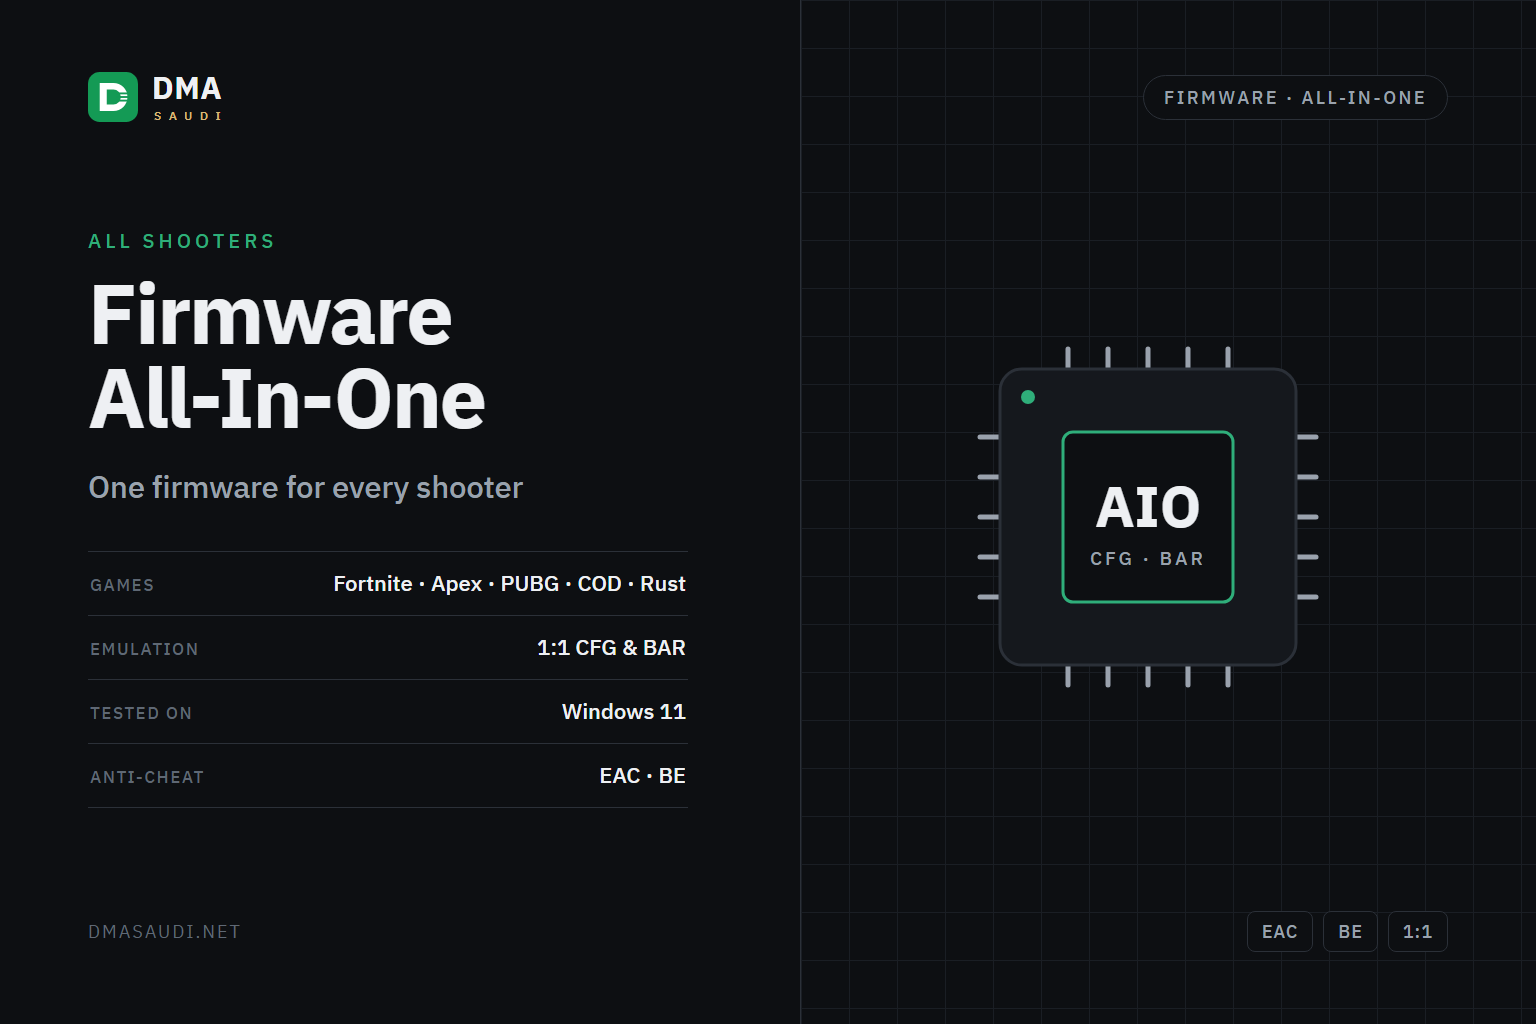Click the ANTI-CHEAT row label
The image size is (1536, 1024).
(147, 777)
